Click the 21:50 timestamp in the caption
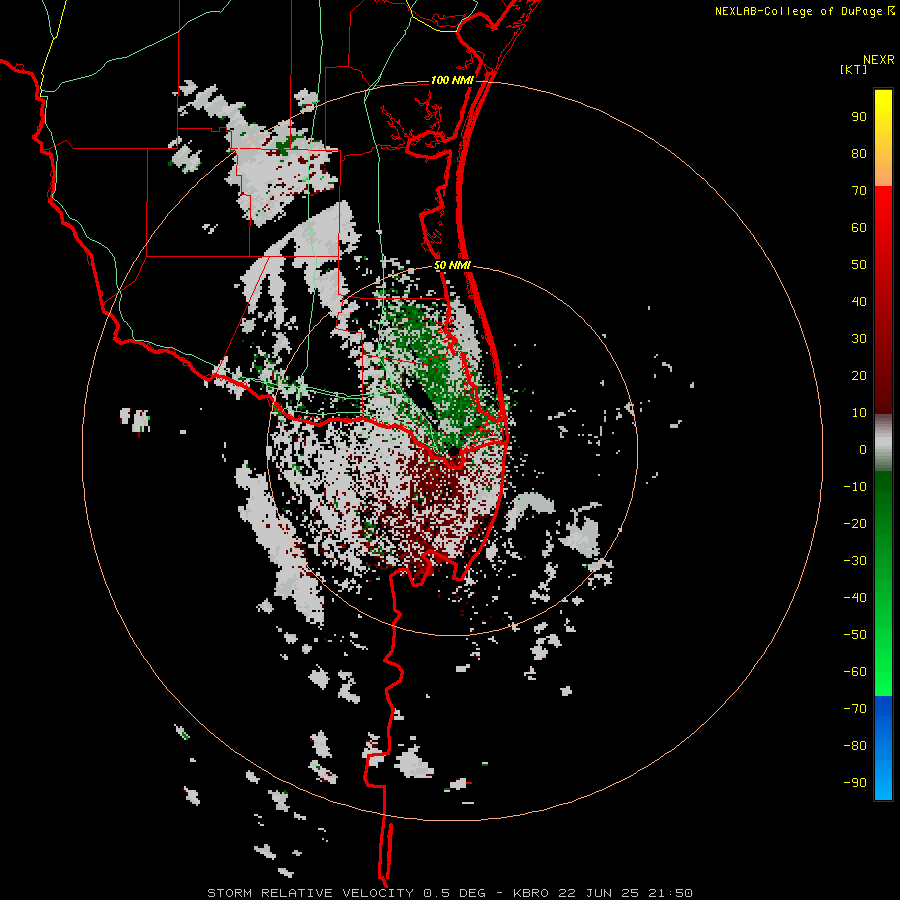 [x=670, y=893]
